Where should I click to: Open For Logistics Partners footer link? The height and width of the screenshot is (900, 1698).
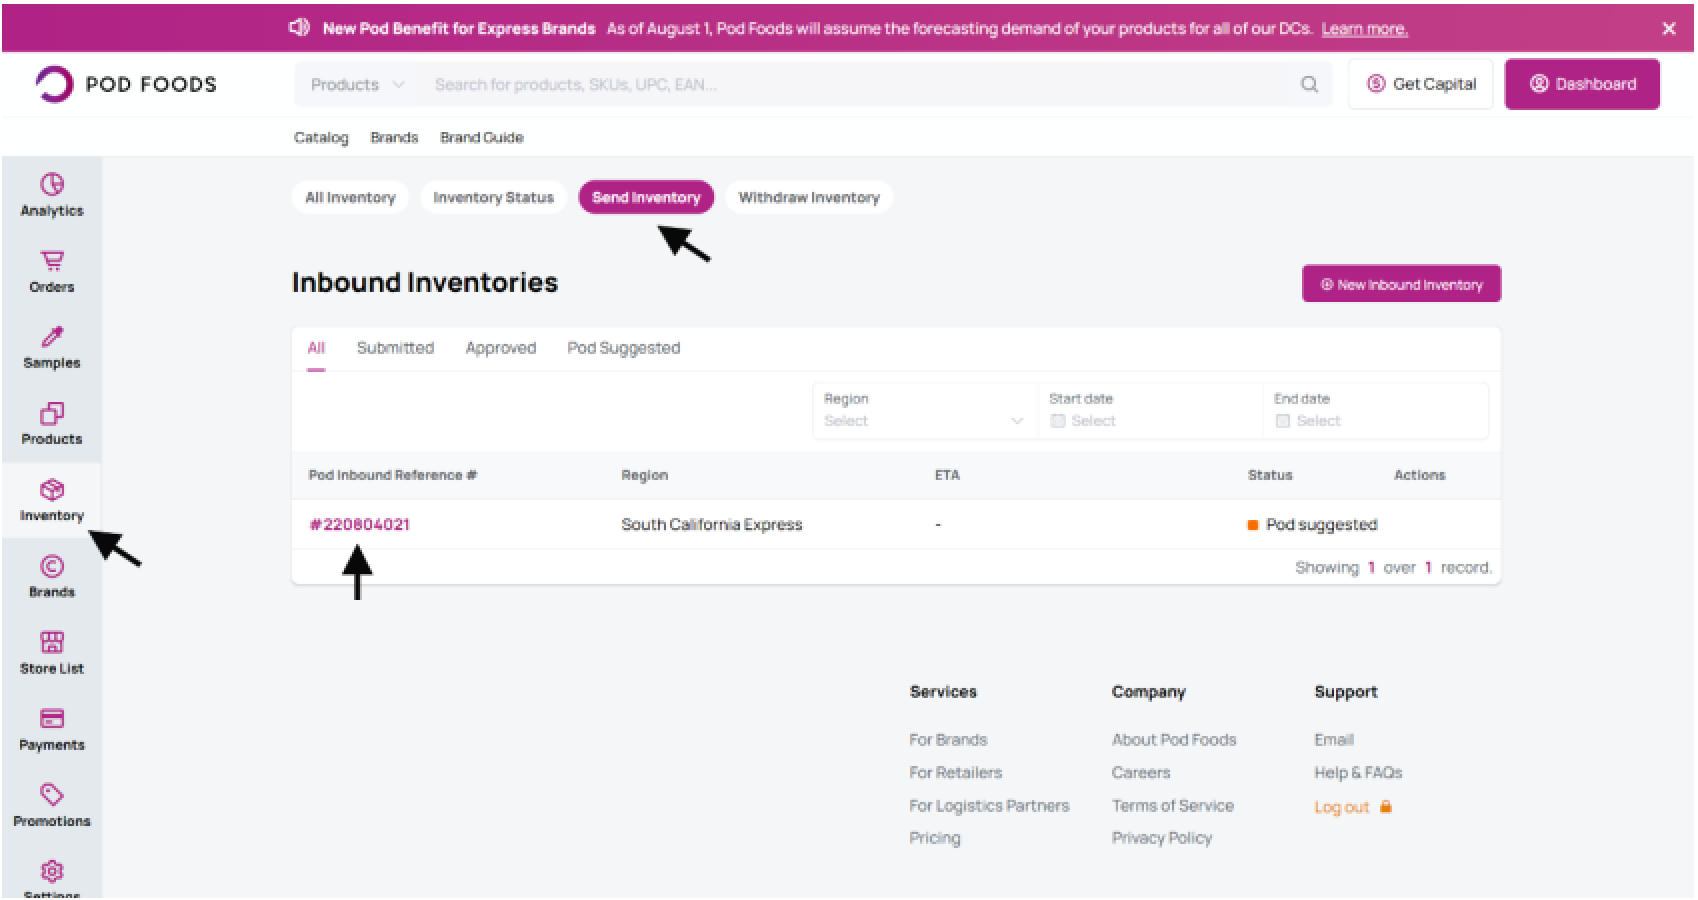pos(989,806)
